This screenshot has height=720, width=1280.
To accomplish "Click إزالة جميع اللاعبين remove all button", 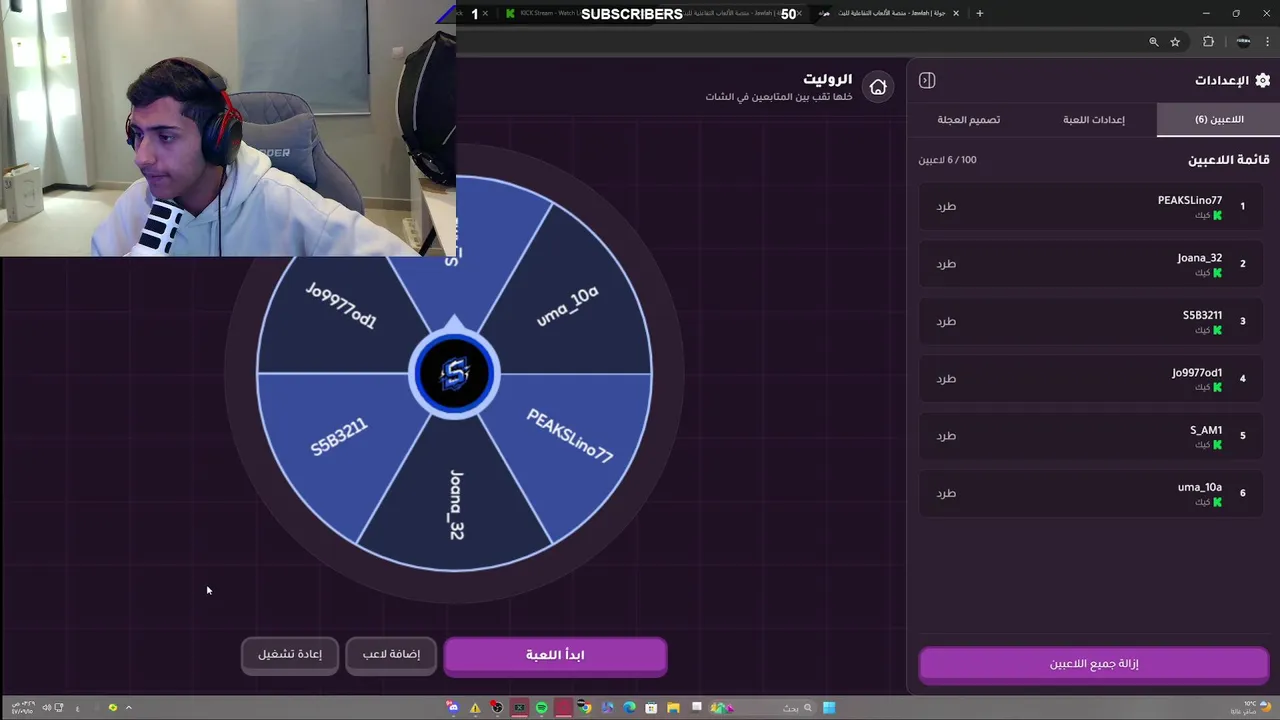I will (x=1094, y=664).
